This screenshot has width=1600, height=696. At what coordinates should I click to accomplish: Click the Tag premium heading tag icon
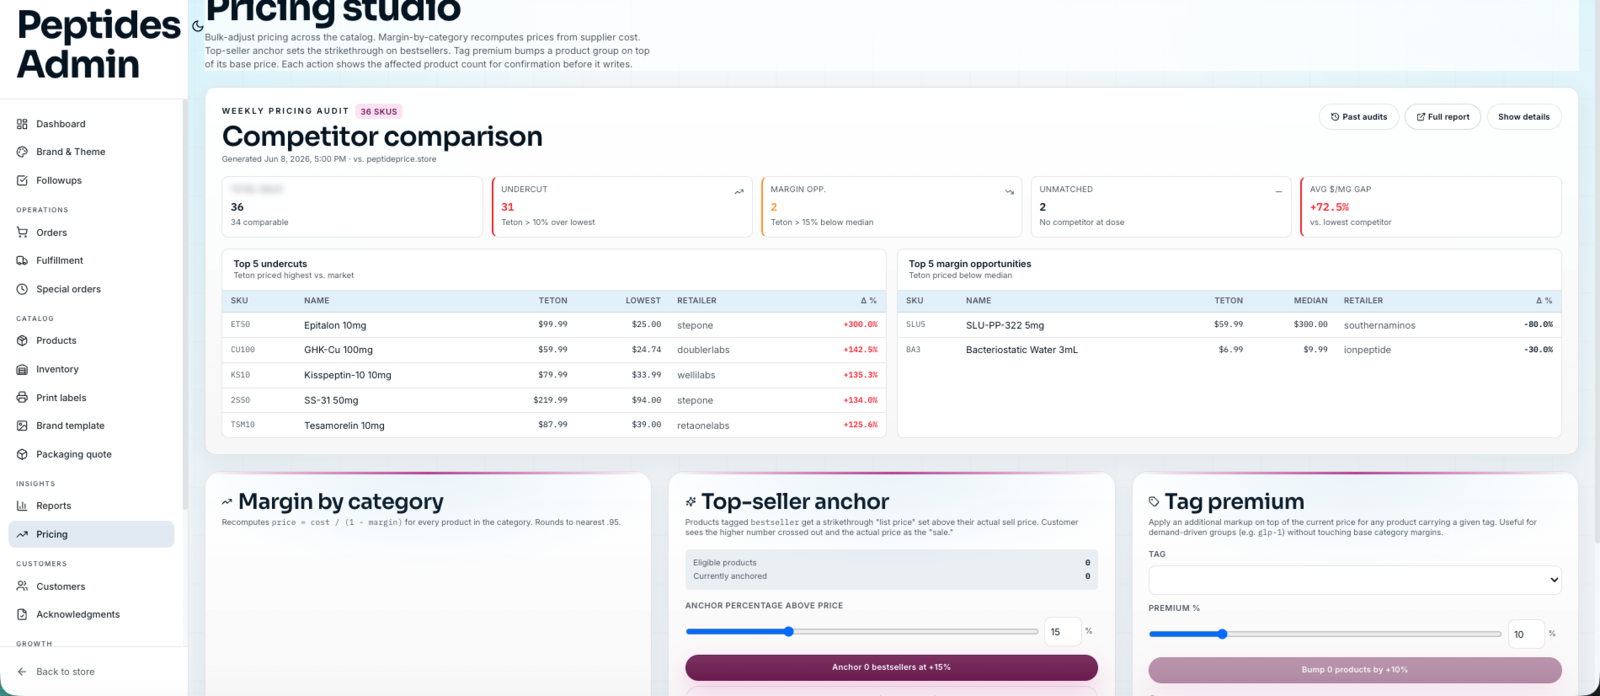(1154, 502)
